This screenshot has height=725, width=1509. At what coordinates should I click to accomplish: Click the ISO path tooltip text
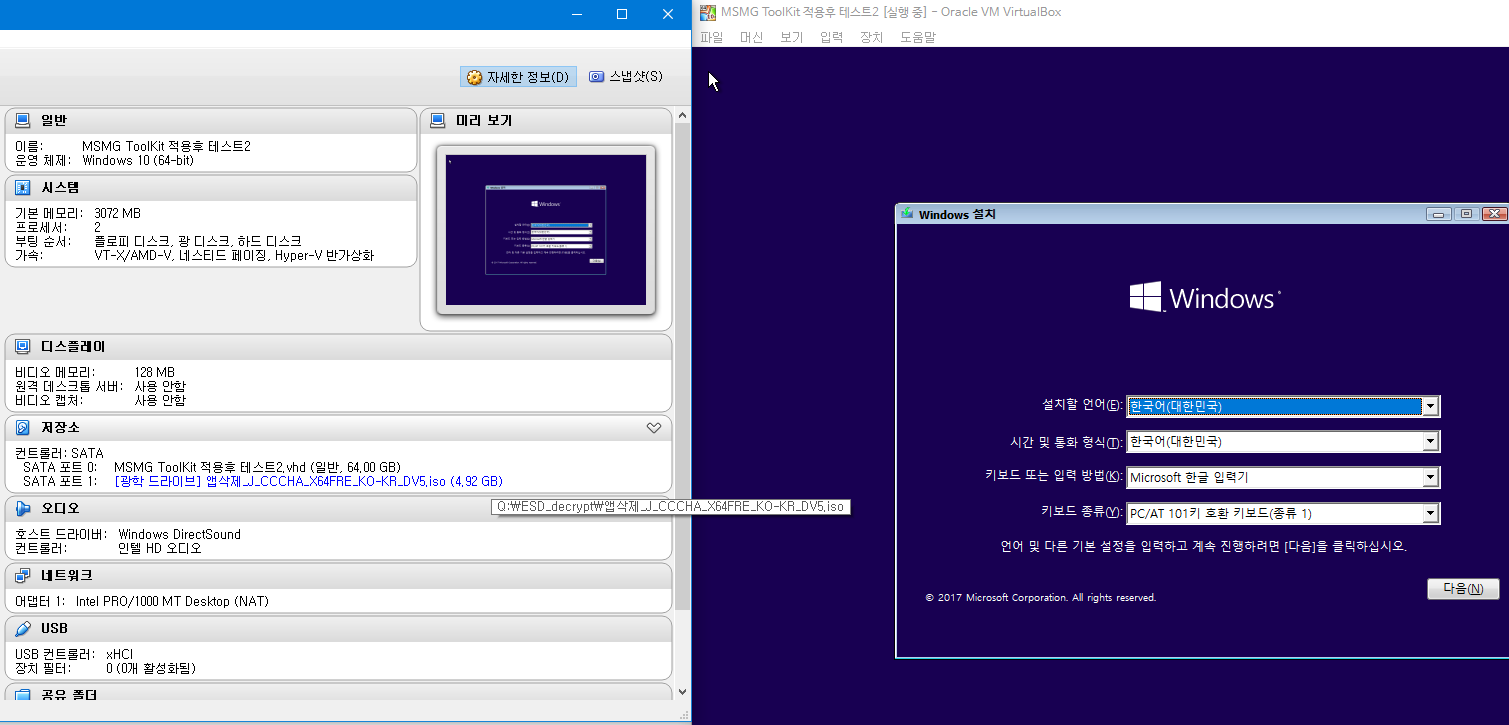[x=670, y=506]
